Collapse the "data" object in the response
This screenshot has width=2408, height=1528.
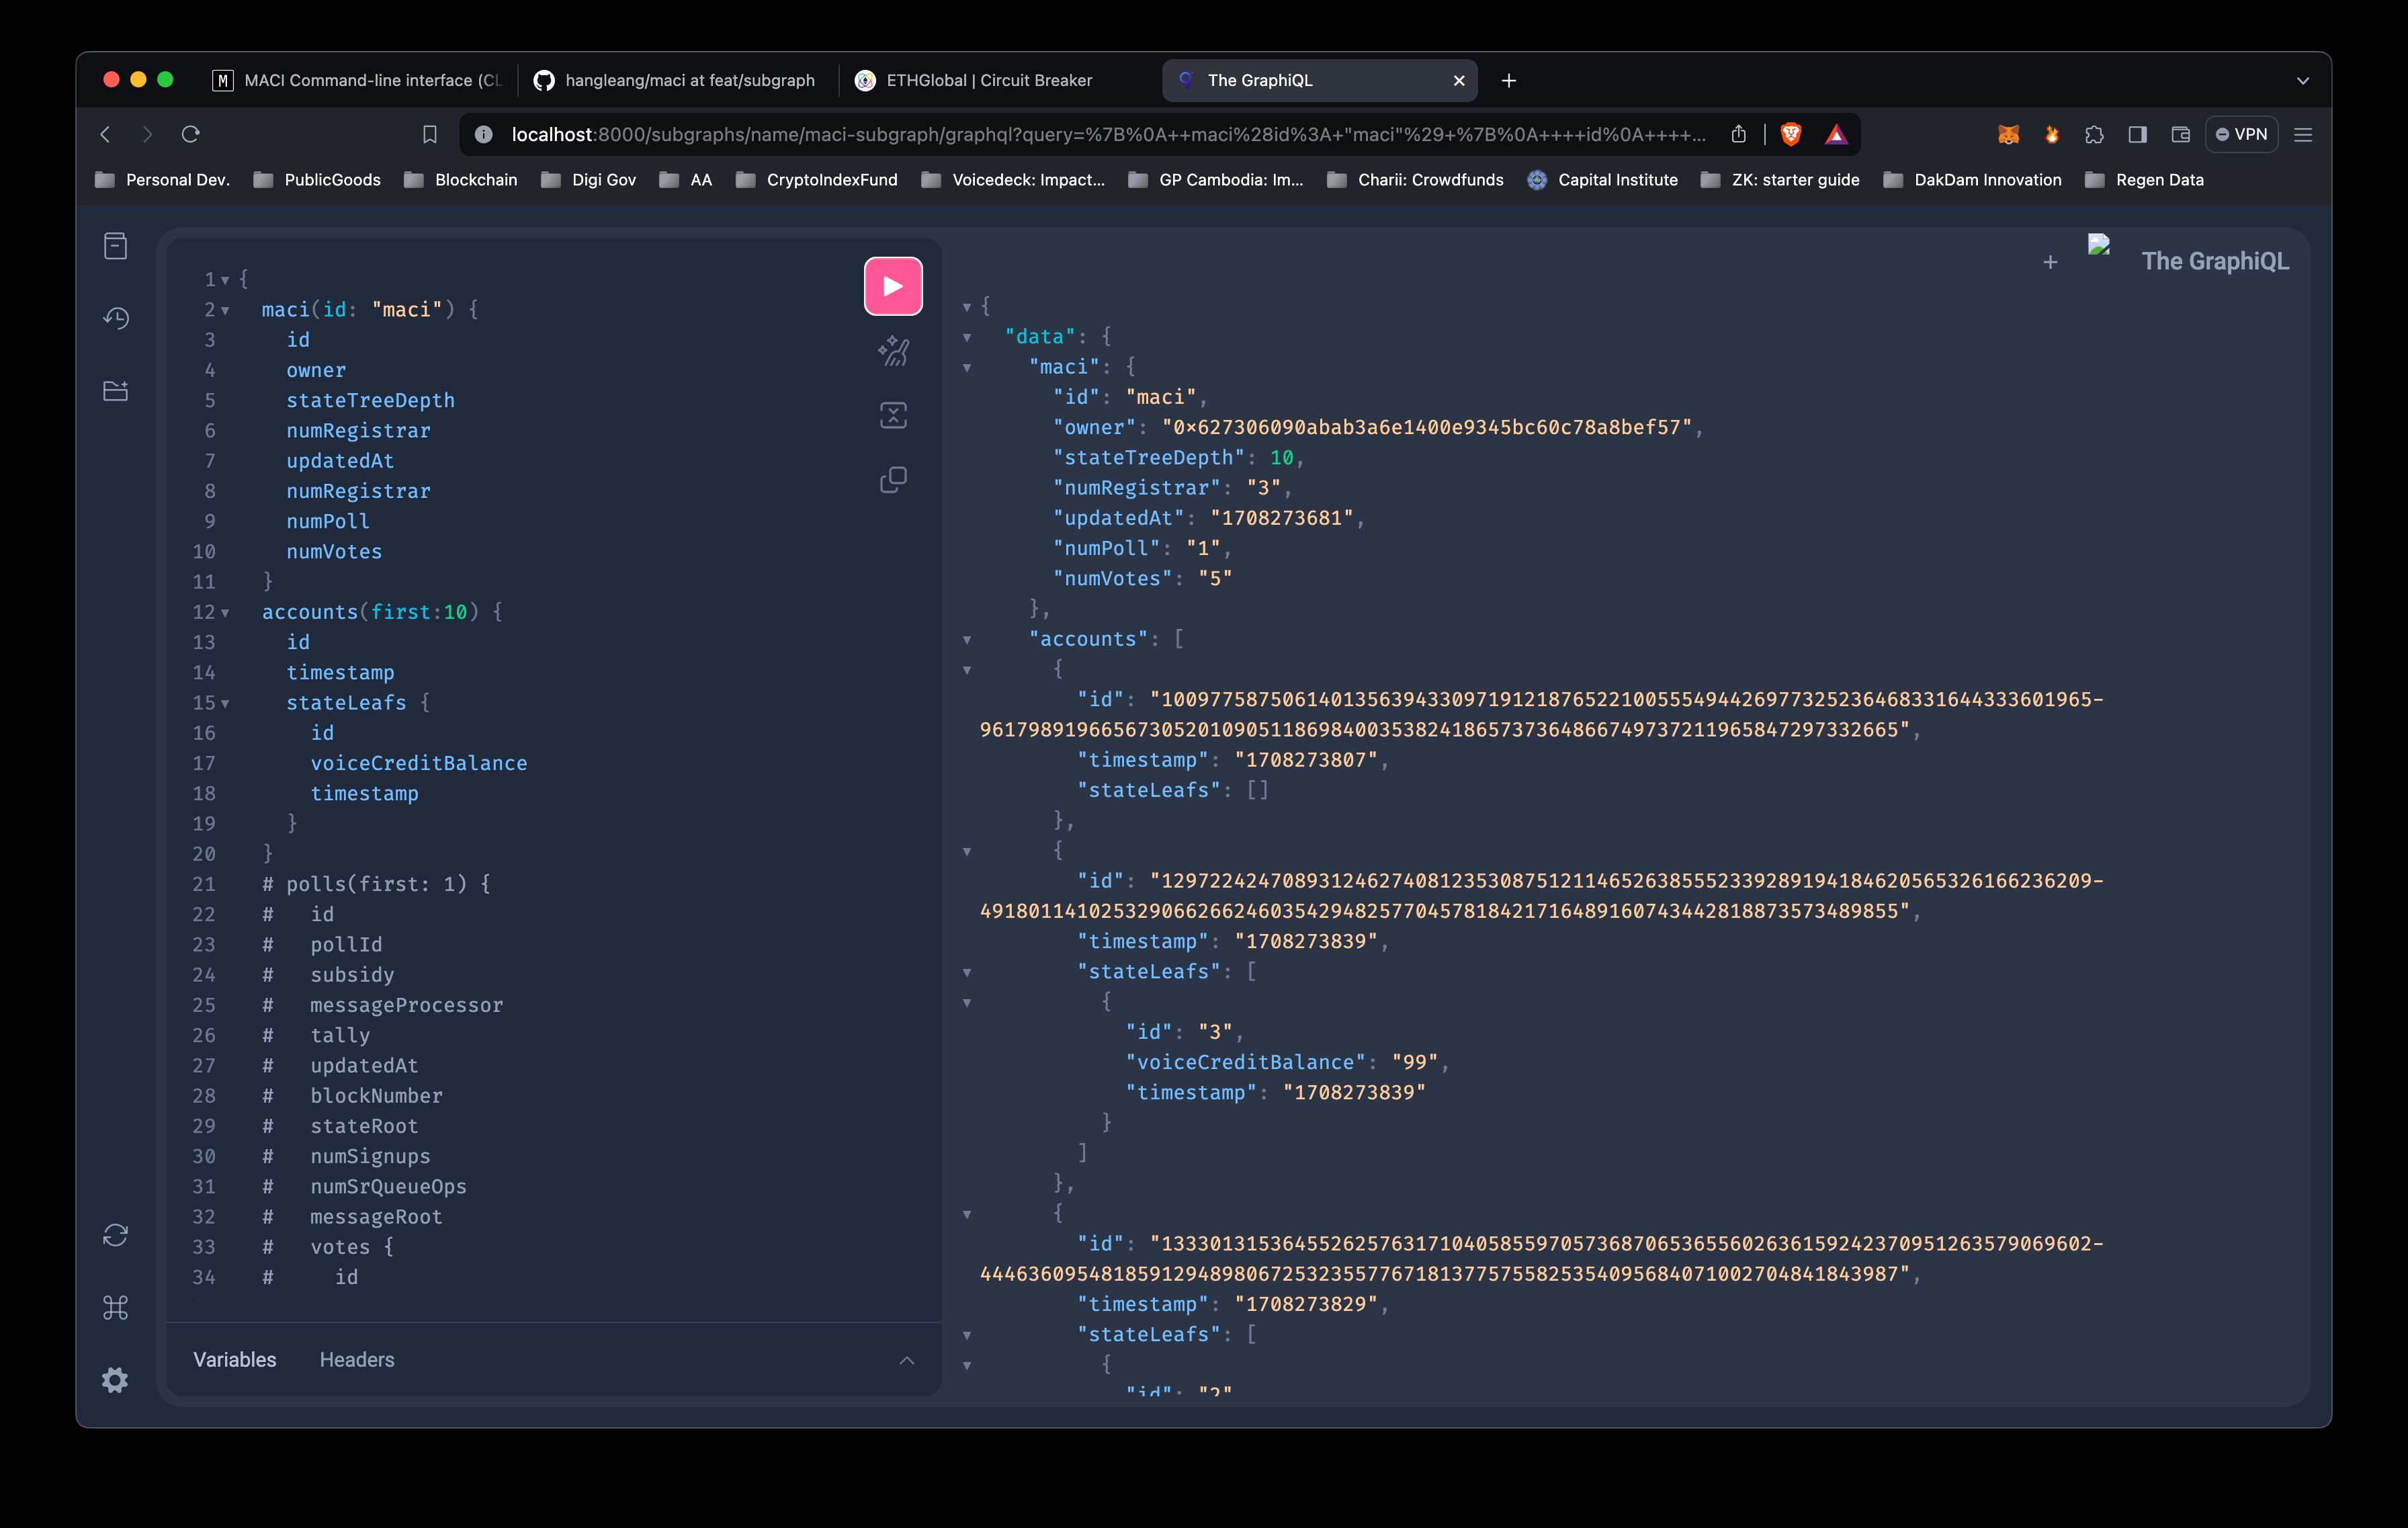[x=967, y=338]
